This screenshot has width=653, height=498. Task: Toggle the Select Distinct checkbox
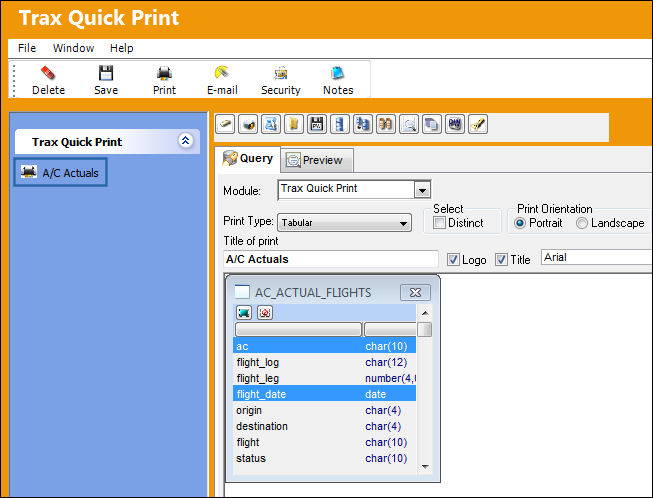[439, 223]
